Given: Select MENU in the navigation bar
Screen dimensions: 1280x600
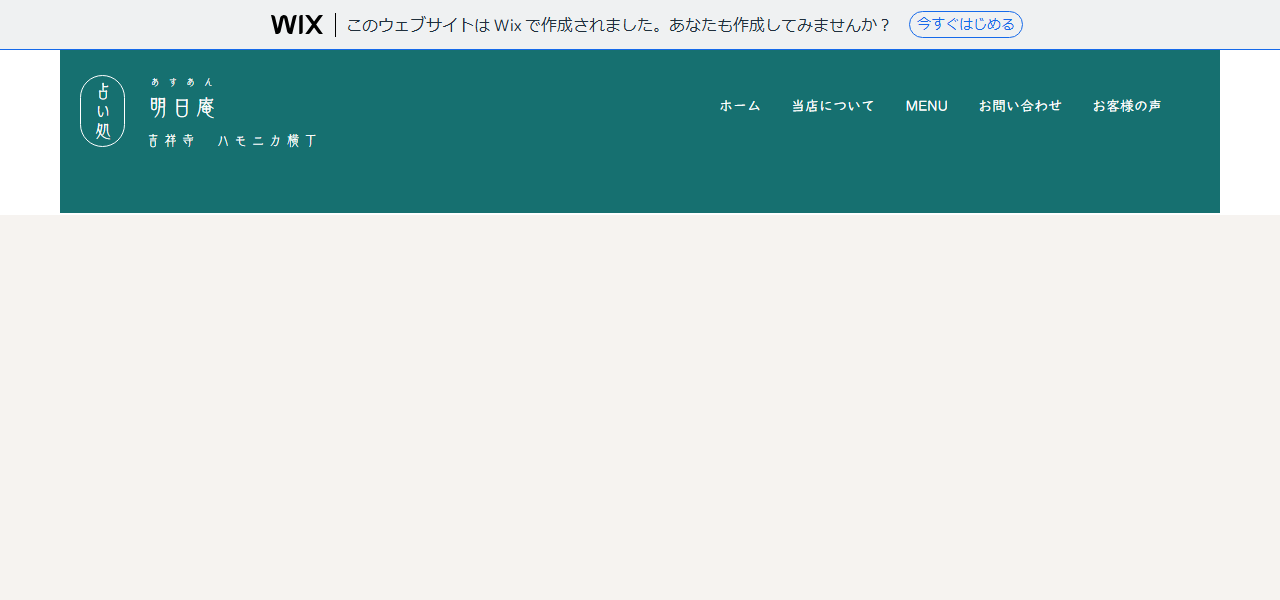Looking at the screenshot, I should point(926,106).
